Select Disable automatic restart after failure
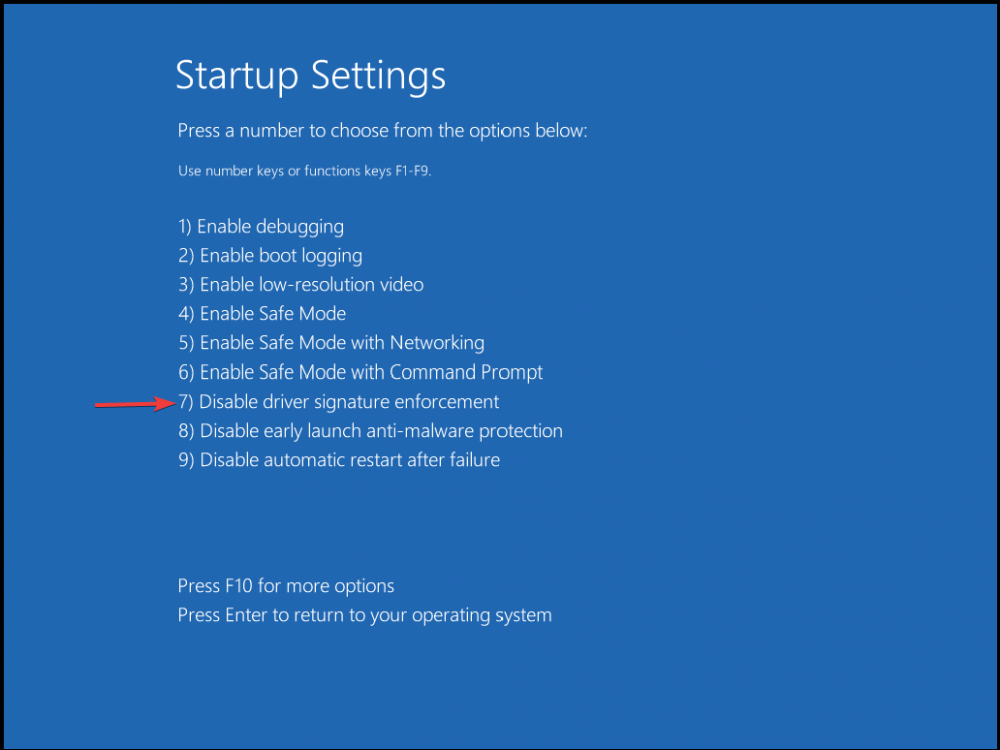The image size is (1000, 750). pos(339,460)
